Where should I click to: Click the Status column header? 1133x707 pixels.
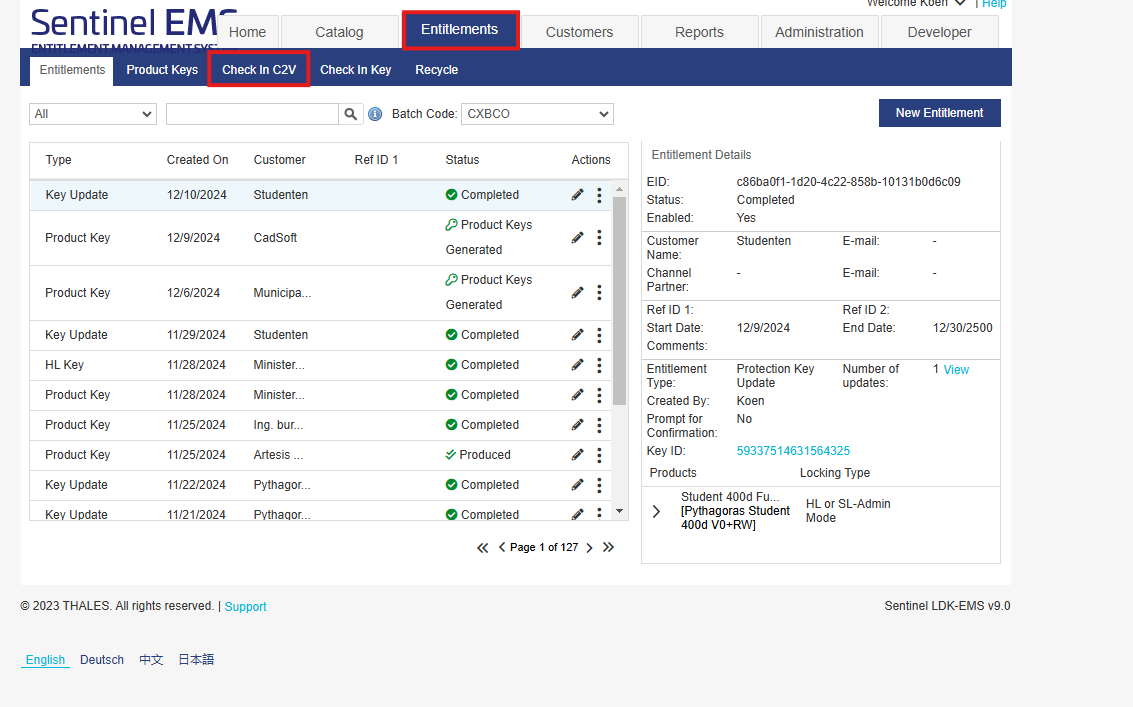pos(462,160)
